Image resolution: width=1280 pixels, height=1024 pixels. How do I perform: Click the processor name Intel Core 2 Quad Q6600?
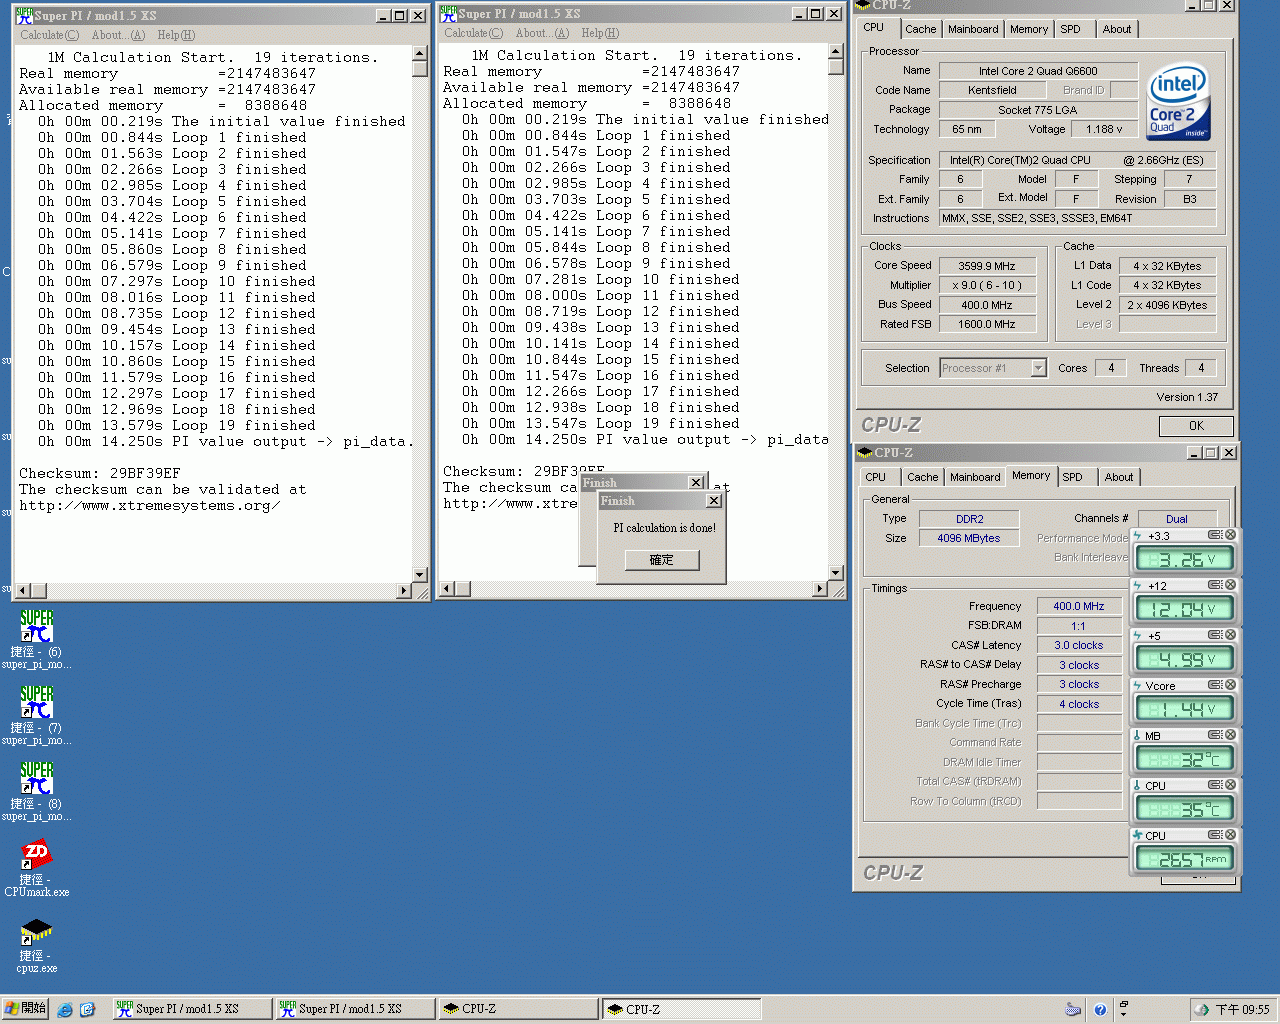coord(1038,71)
